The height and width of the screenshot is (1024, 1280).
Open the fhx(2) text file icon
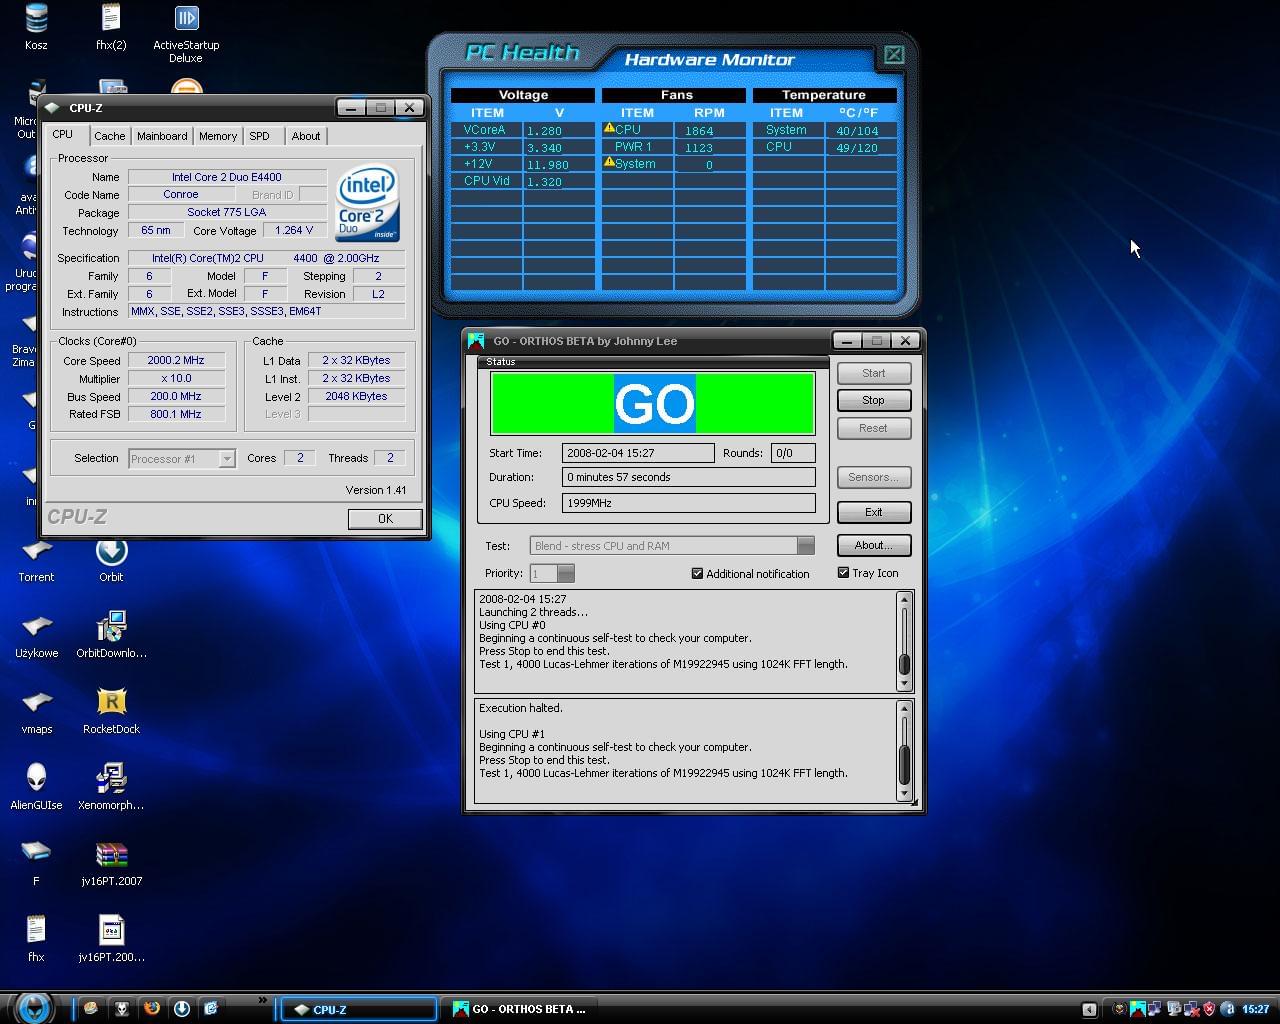111,26
